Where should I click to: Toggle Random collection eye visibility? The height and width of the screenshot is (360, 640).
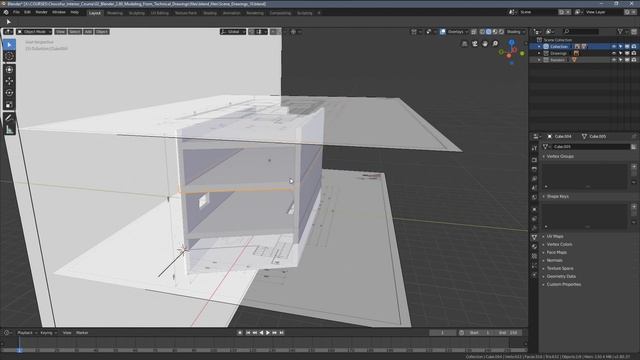(613, 60)
